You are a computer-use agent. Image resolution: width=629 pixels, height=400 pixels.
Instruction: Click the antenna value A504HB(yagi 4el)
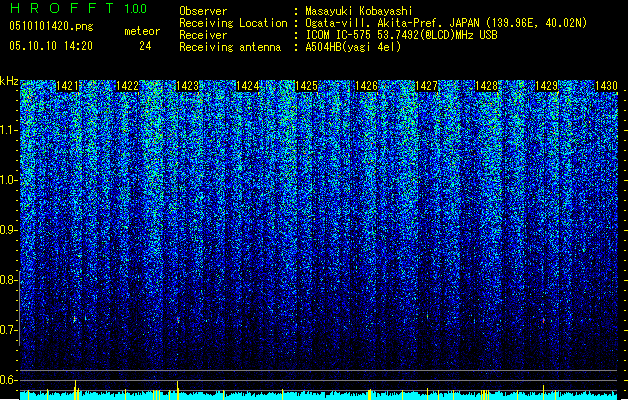click(x=353, y=47)
